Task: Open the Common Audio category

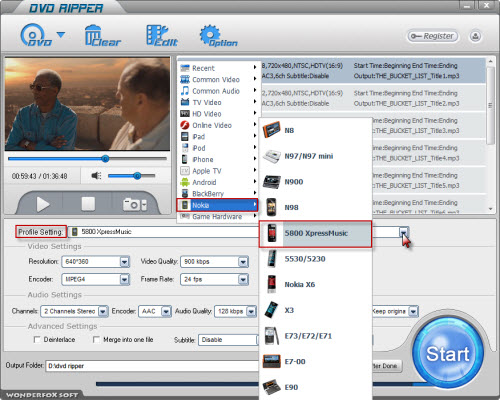Action: click(x=218, y=91)
